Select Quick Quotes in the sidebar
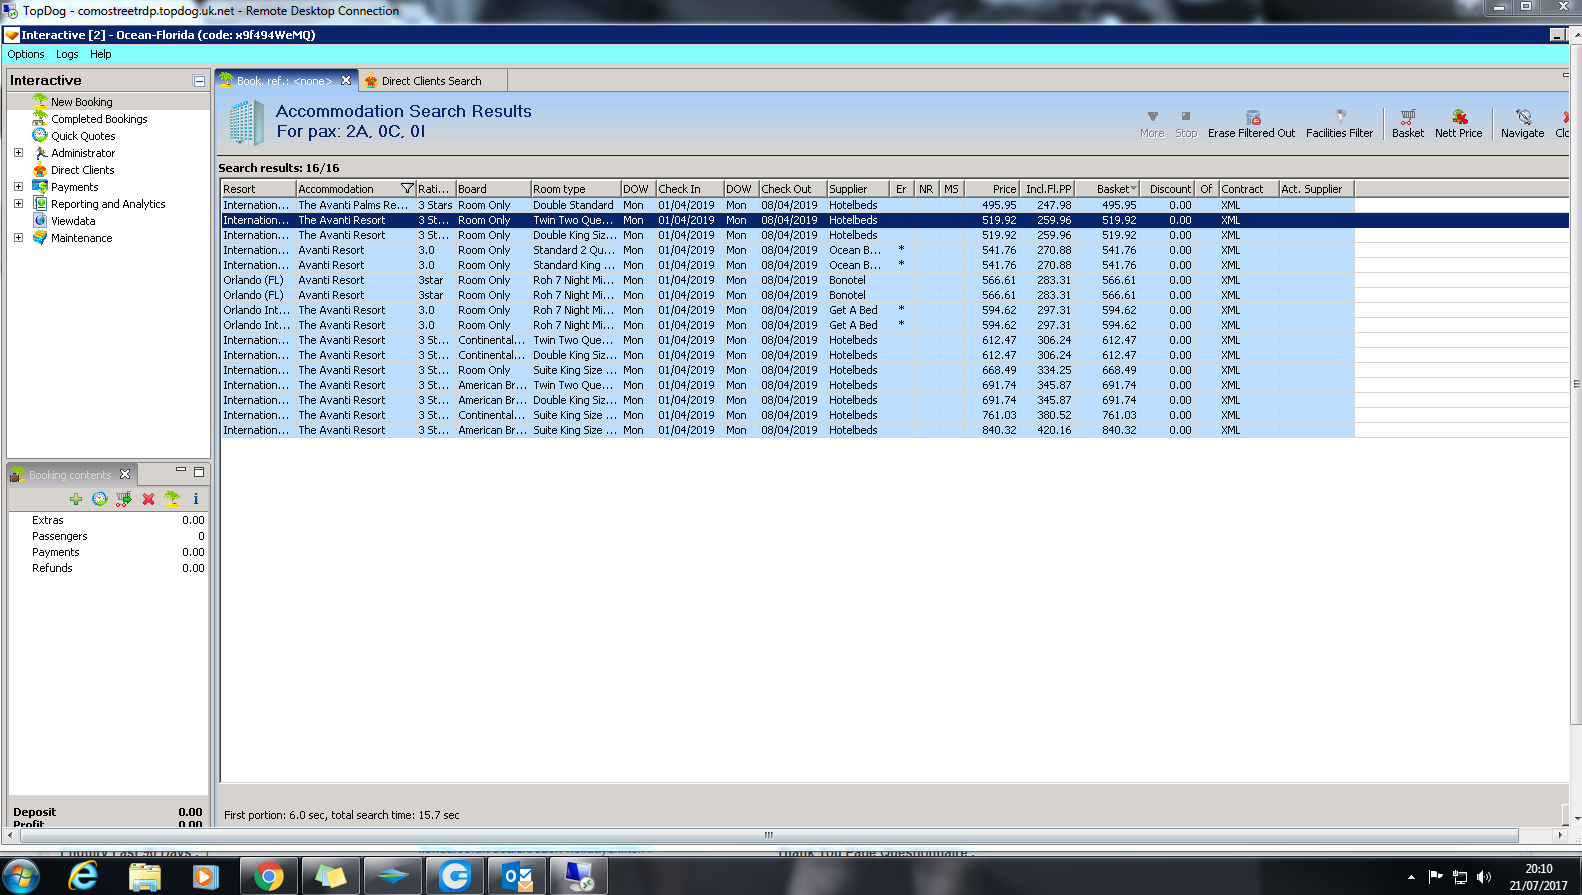1582x895 pixels. [x=83, y=136]
